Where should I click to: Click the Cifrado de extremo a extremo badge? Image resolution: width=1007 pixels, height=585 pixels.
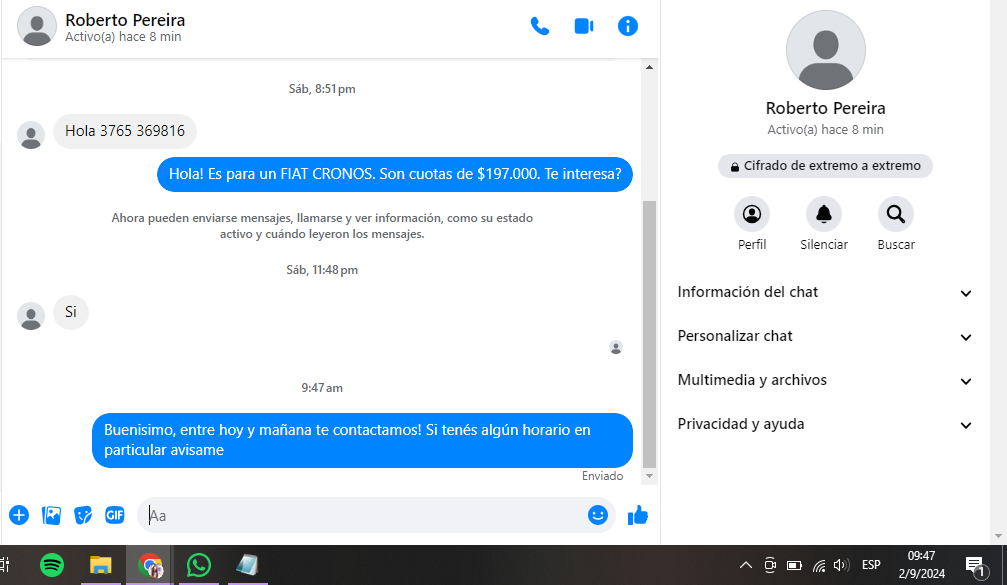(825, 166)
